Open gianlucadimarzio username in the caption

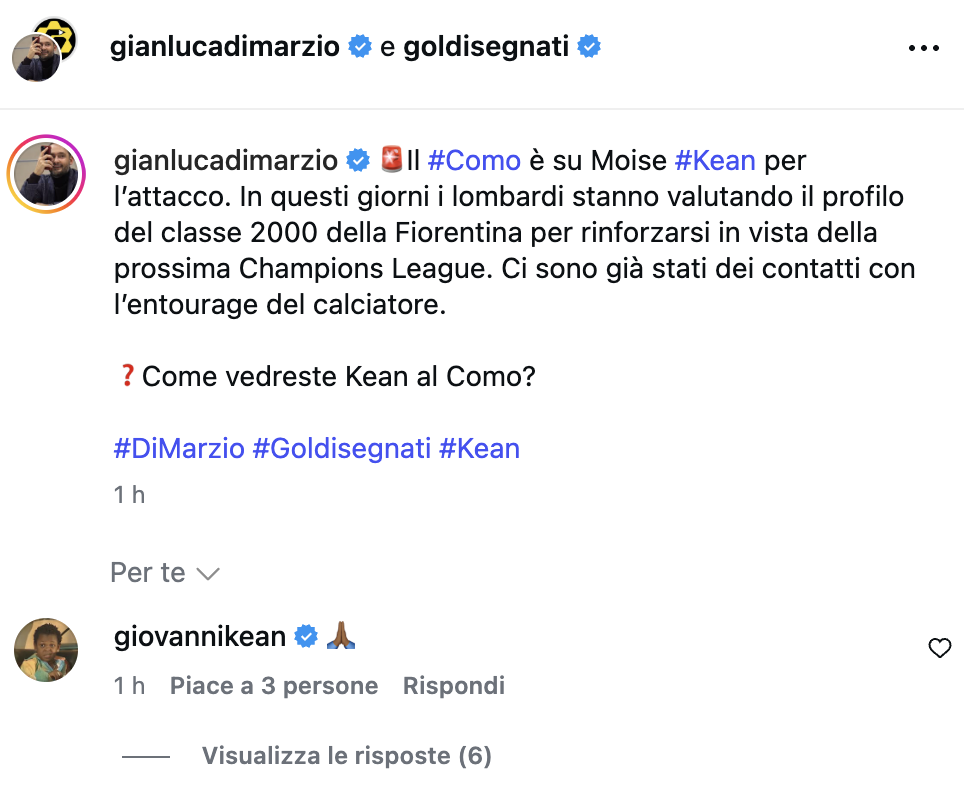point(226,160)
